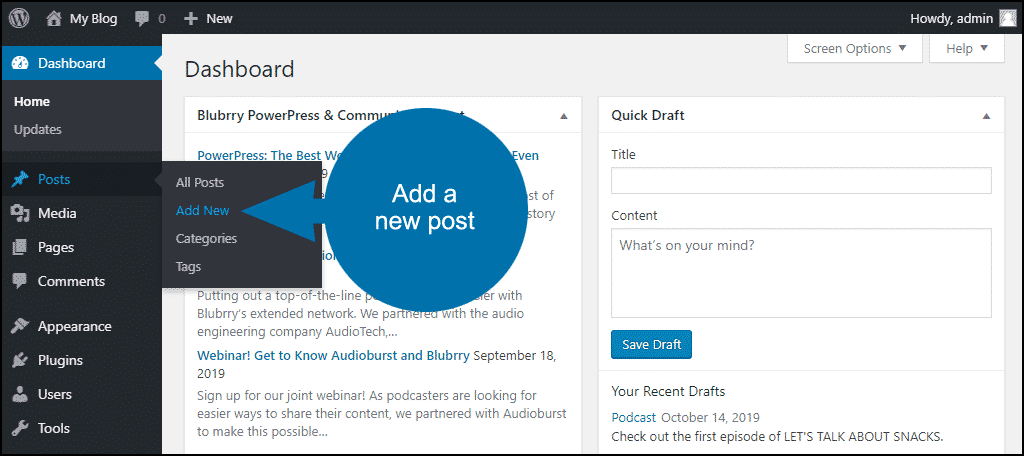Open Appearance paintbrush icon

click(20, 326)
